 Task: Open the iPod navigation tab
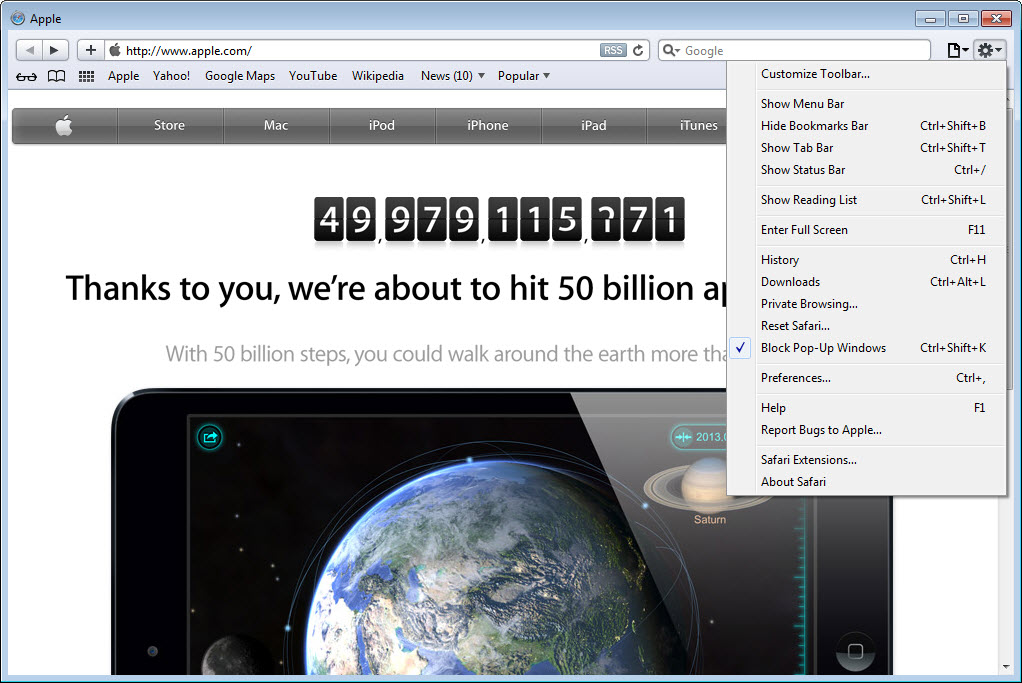tap(382, 125)
